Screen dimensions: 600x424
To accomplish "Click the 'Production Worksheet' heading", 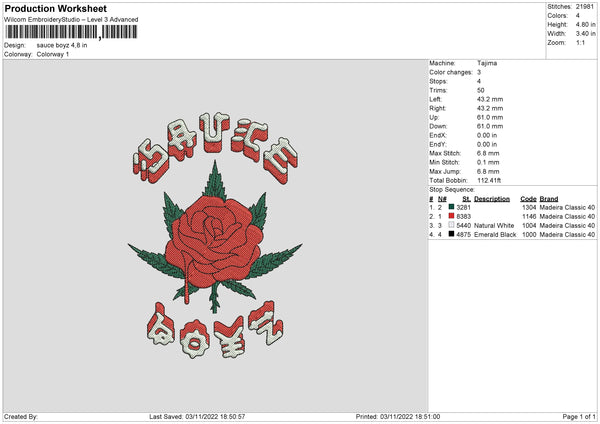I will (x=55, y=8).
